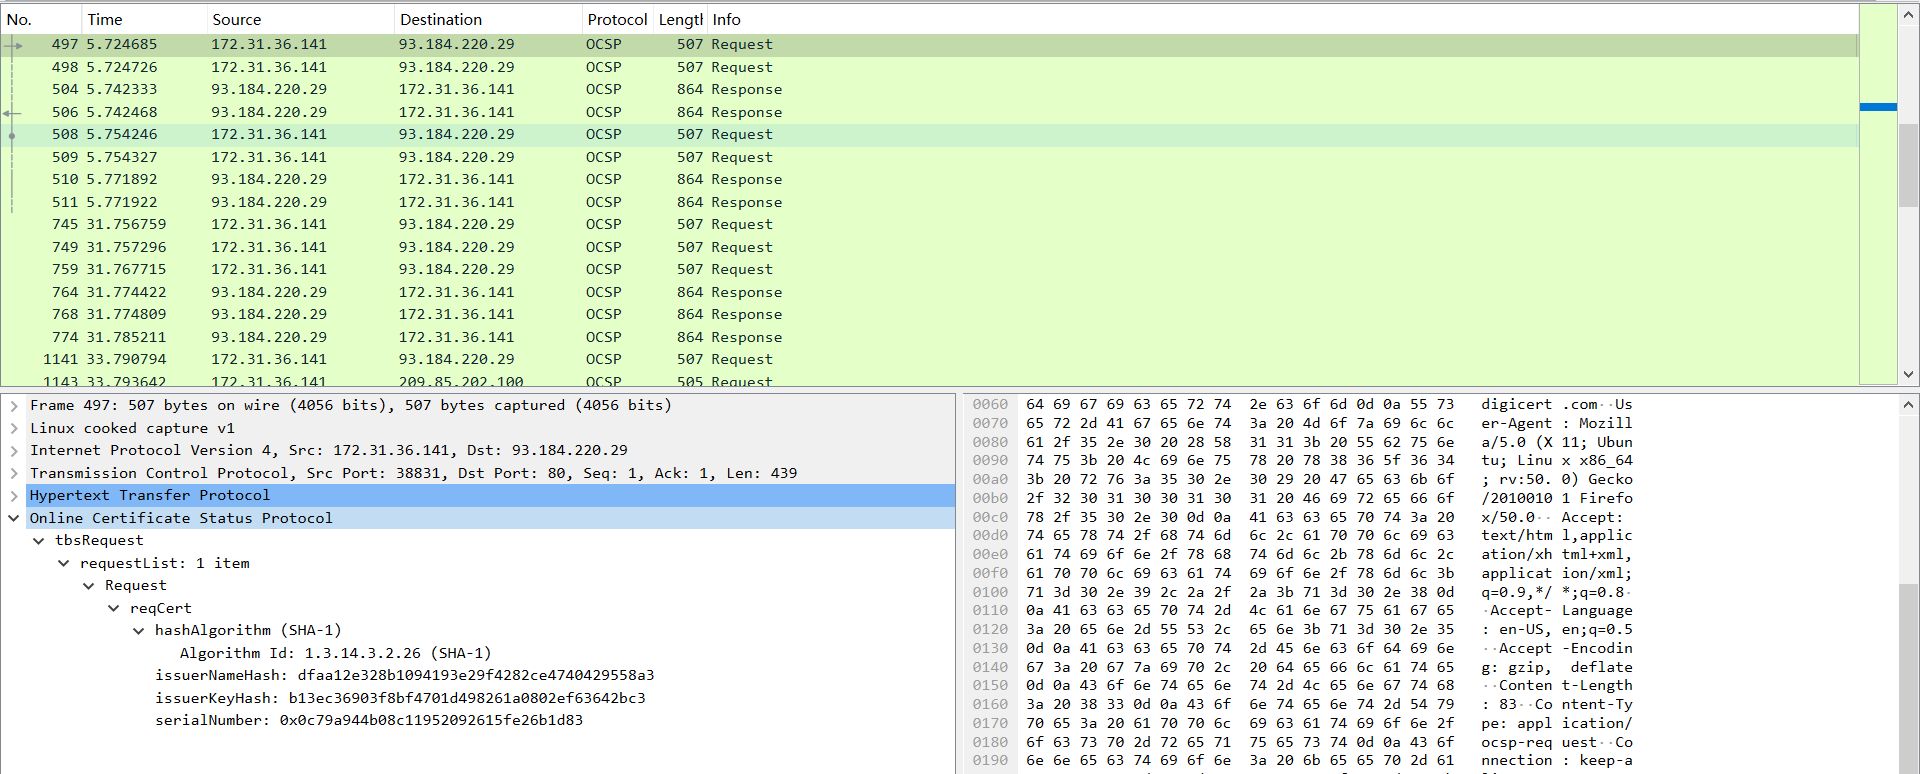Click ASCII text 'digicert .com' in bytes pane
The image size is (1920, 774).
tap(1539, 404)
